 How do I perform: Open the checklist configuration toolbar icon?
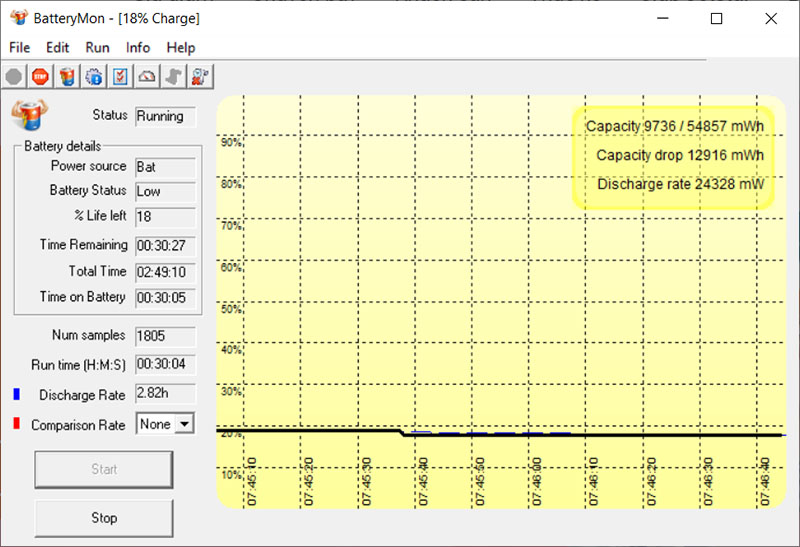(120, 77)
